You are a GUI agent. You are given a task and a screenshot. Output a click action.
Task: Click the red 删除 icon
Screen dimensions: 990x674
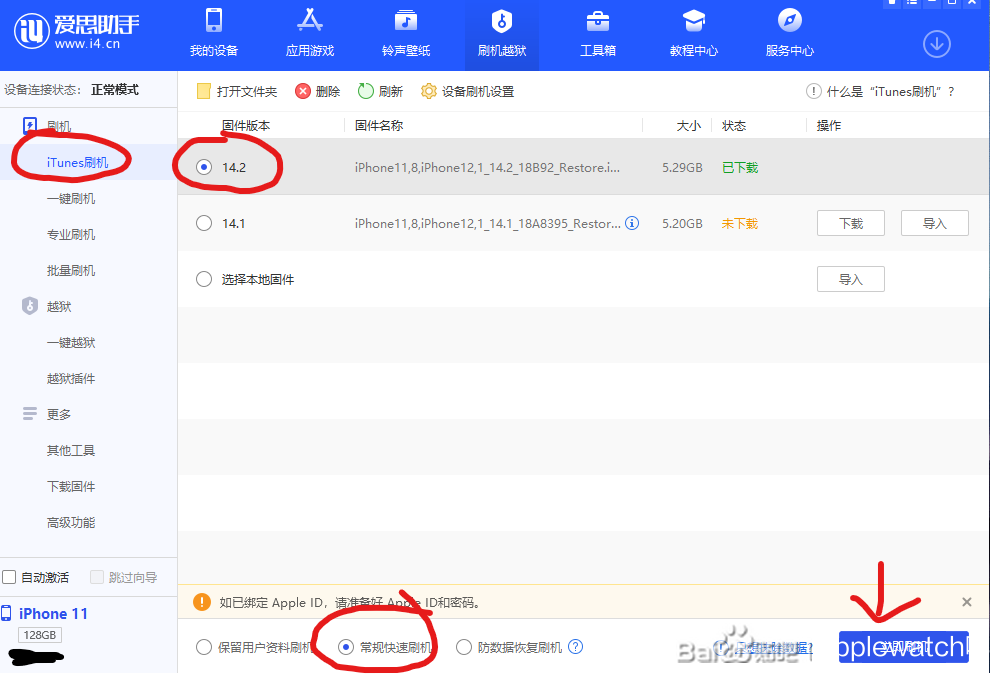[x=303, y=92]
